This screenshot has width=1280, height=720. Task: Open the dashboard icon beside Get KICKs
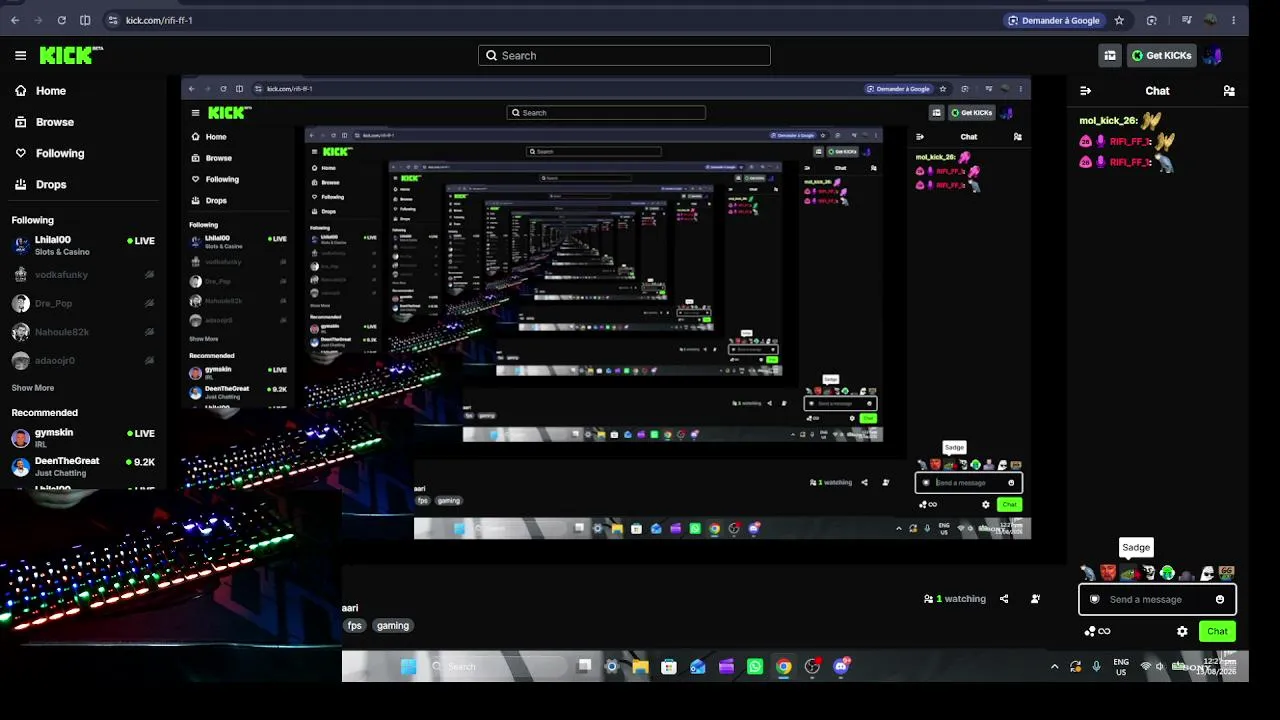tap(1110, 56)
